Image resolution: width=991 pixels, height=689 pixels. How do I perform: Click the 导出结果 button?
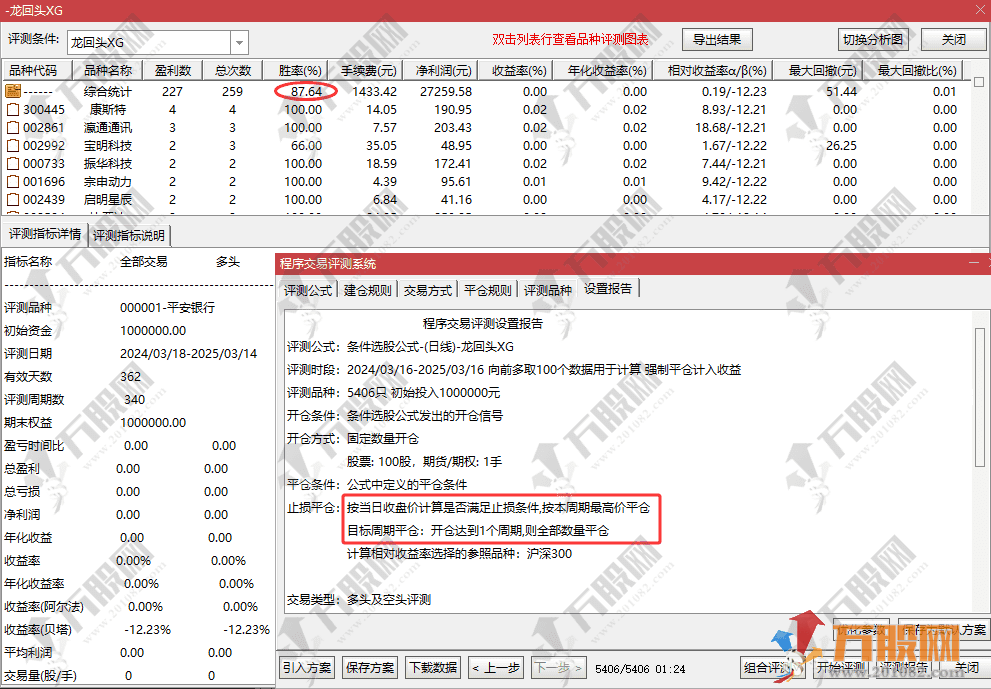(717, 40)
